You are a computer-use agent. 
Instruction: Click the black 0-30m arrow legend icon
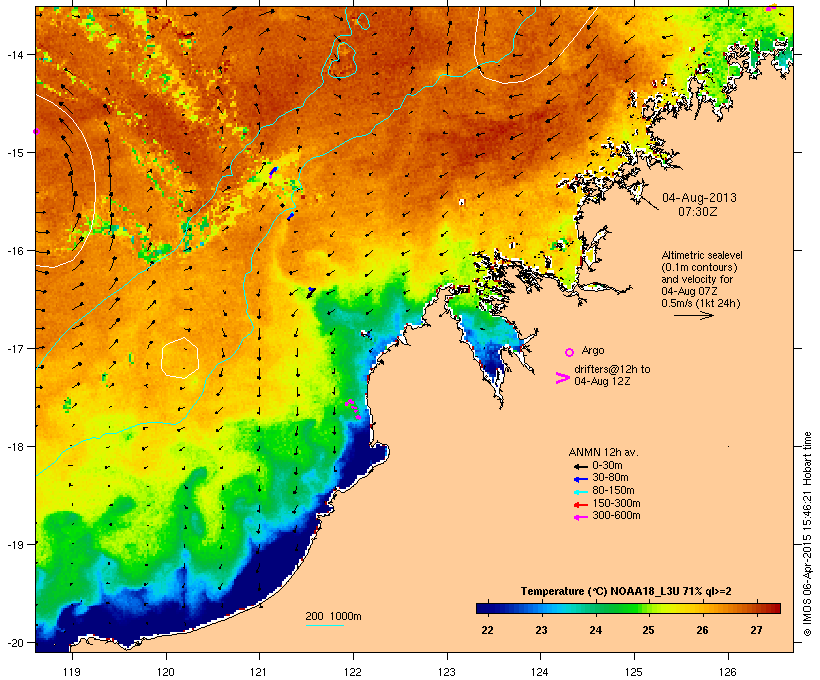coord(580,466)
